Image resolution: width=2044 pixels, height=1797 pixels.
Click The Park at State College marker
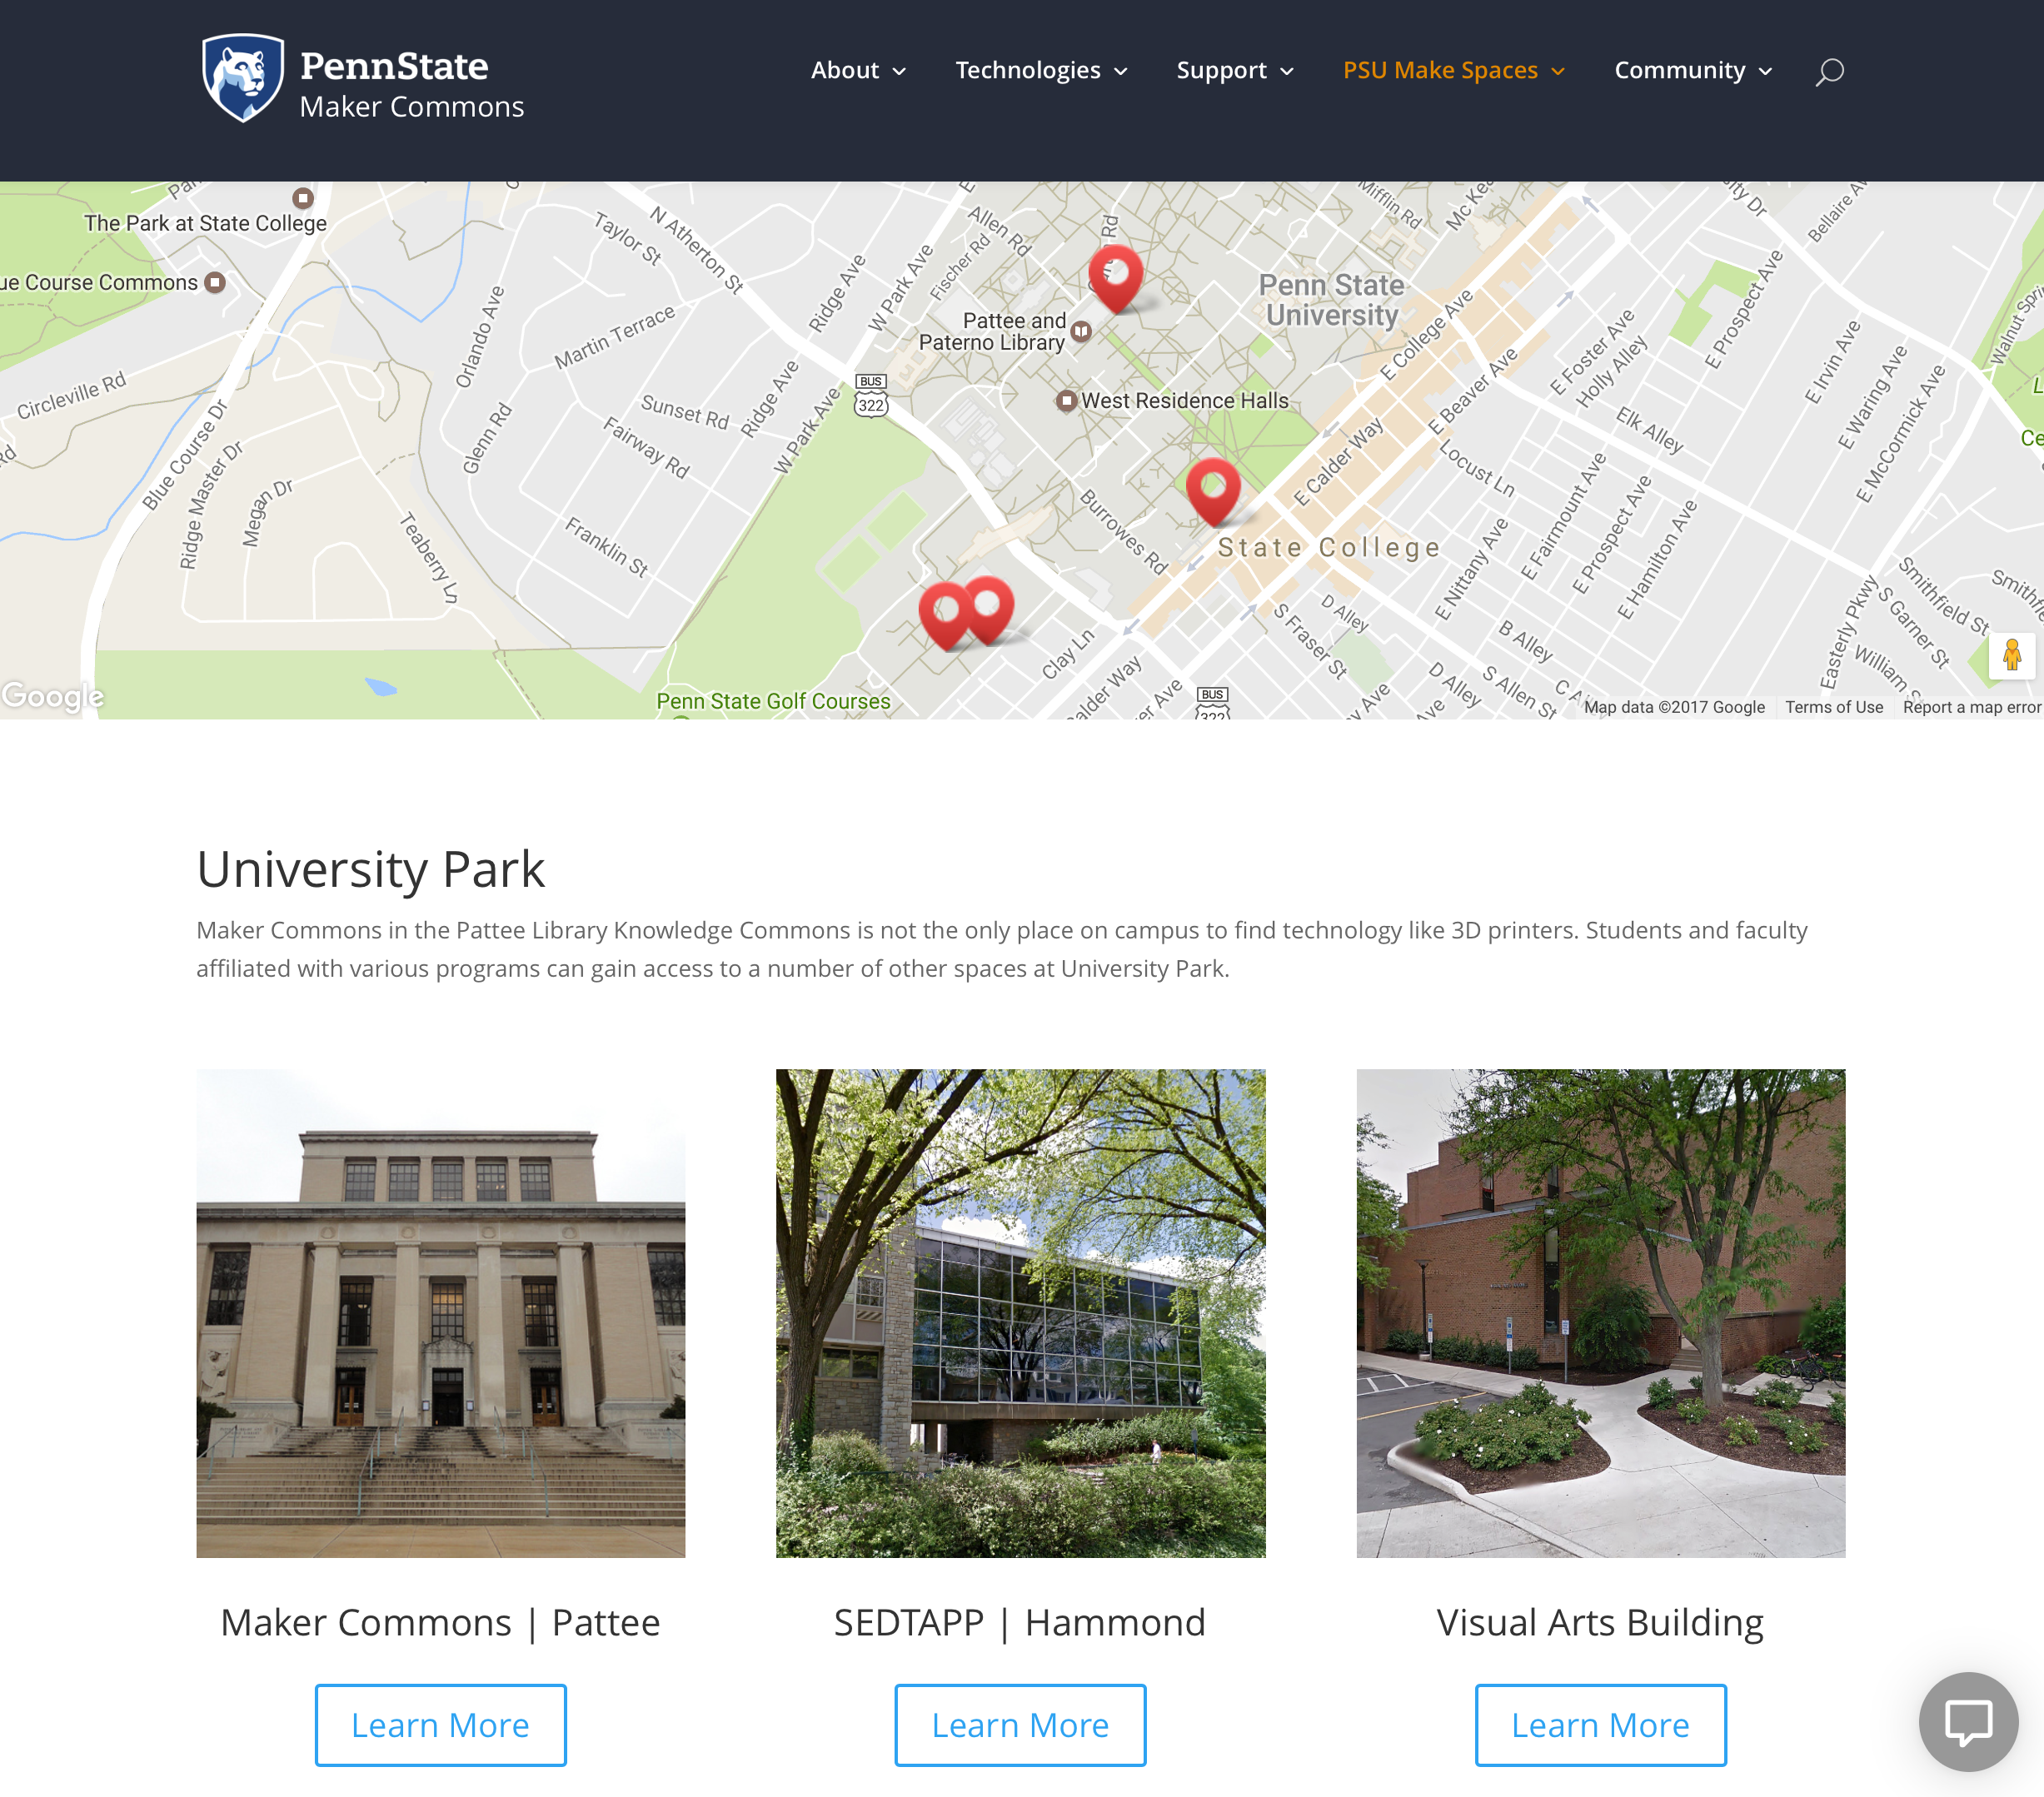[x=303, y=198]
